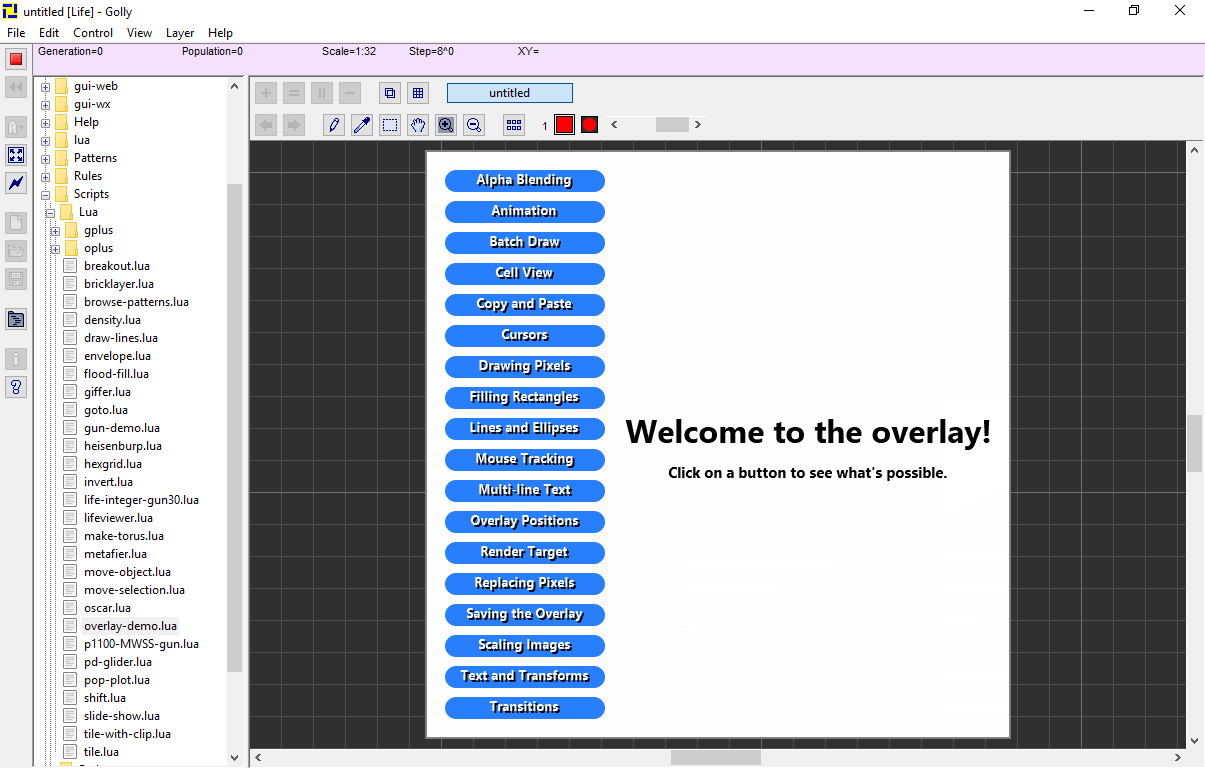Click the Alpha Blending demo button
Image resolution: width=1205 pixels, height=768 pixels.
[525, 181]
